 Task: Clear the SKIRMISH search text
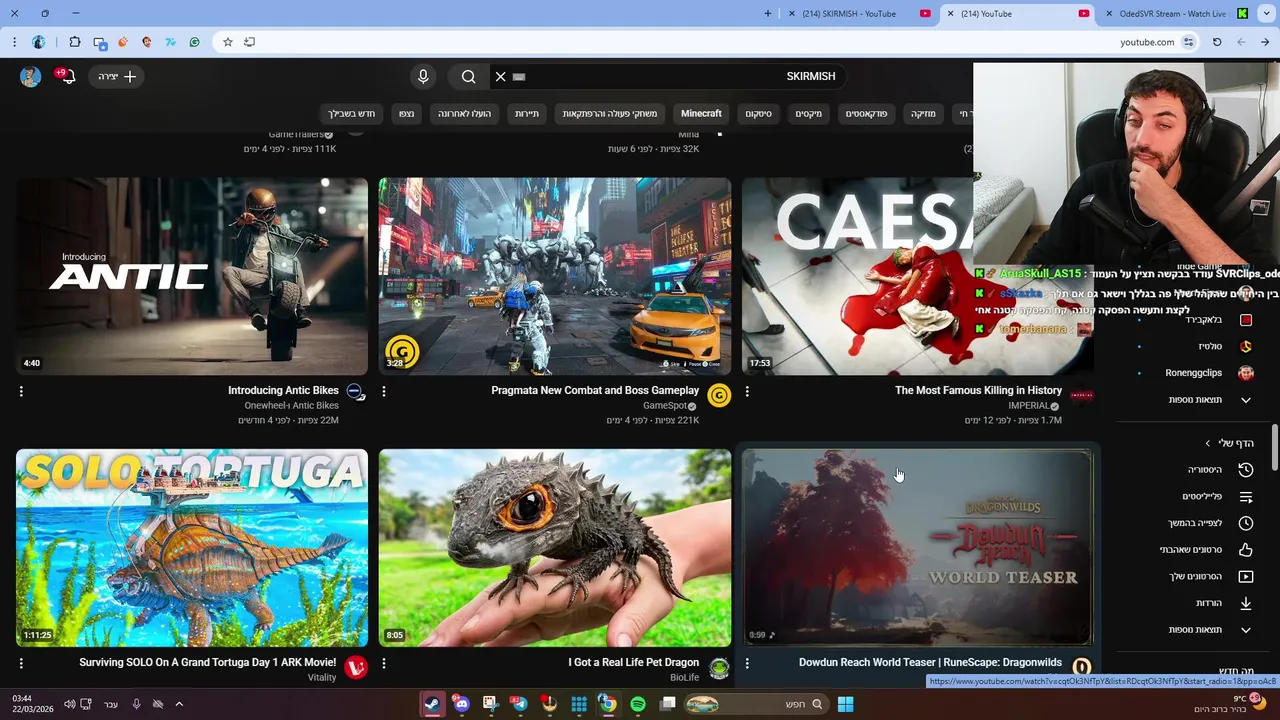coord(500,76)
